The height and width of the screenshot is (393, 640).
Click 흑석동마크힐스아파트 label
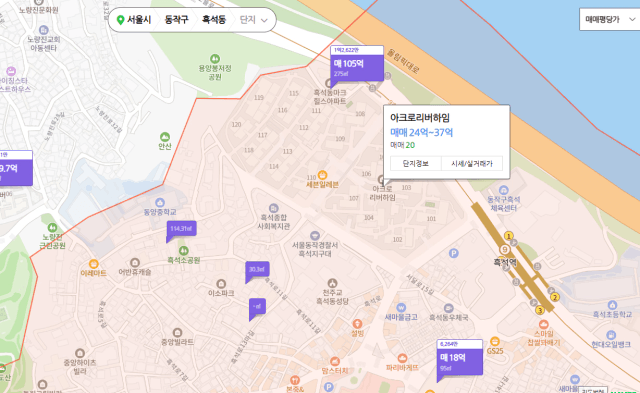coord(330,97)
